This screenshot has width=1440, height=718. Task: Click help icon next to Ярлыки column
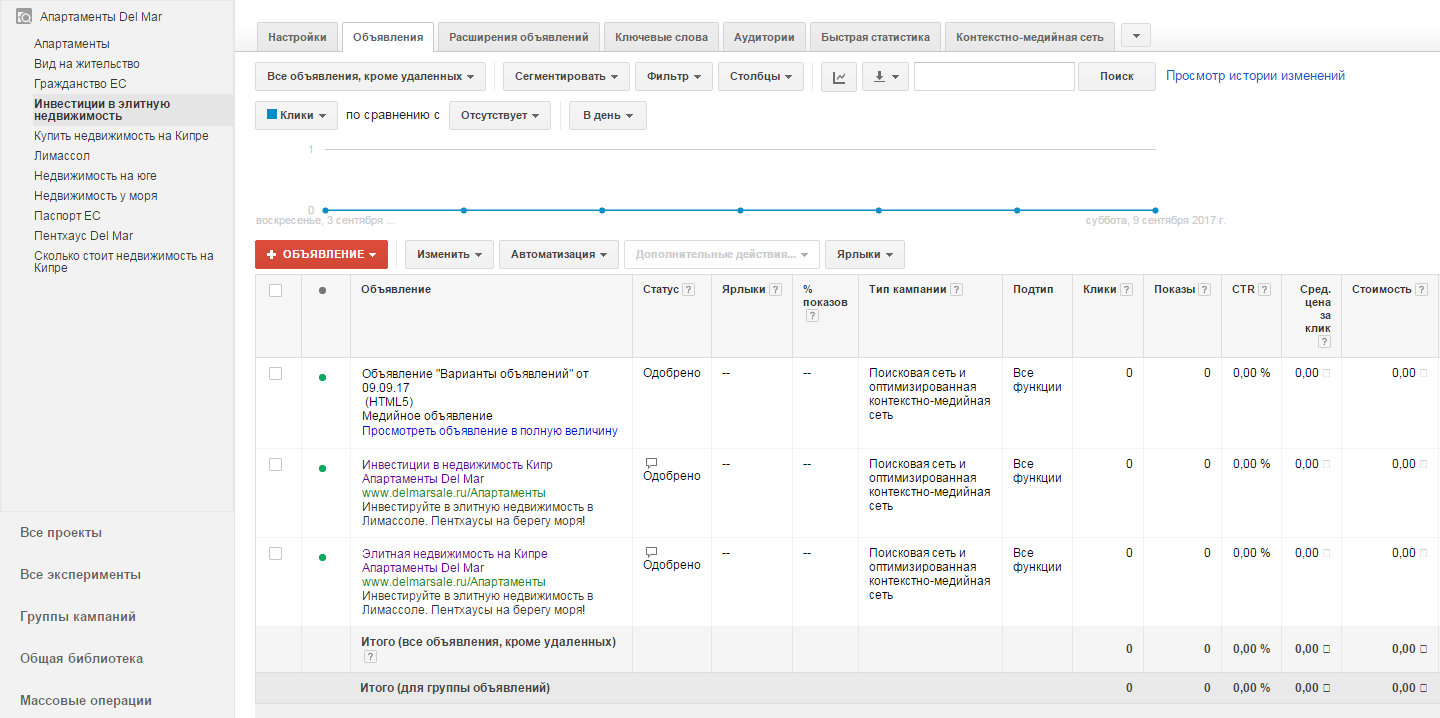(x=774, y=289)
